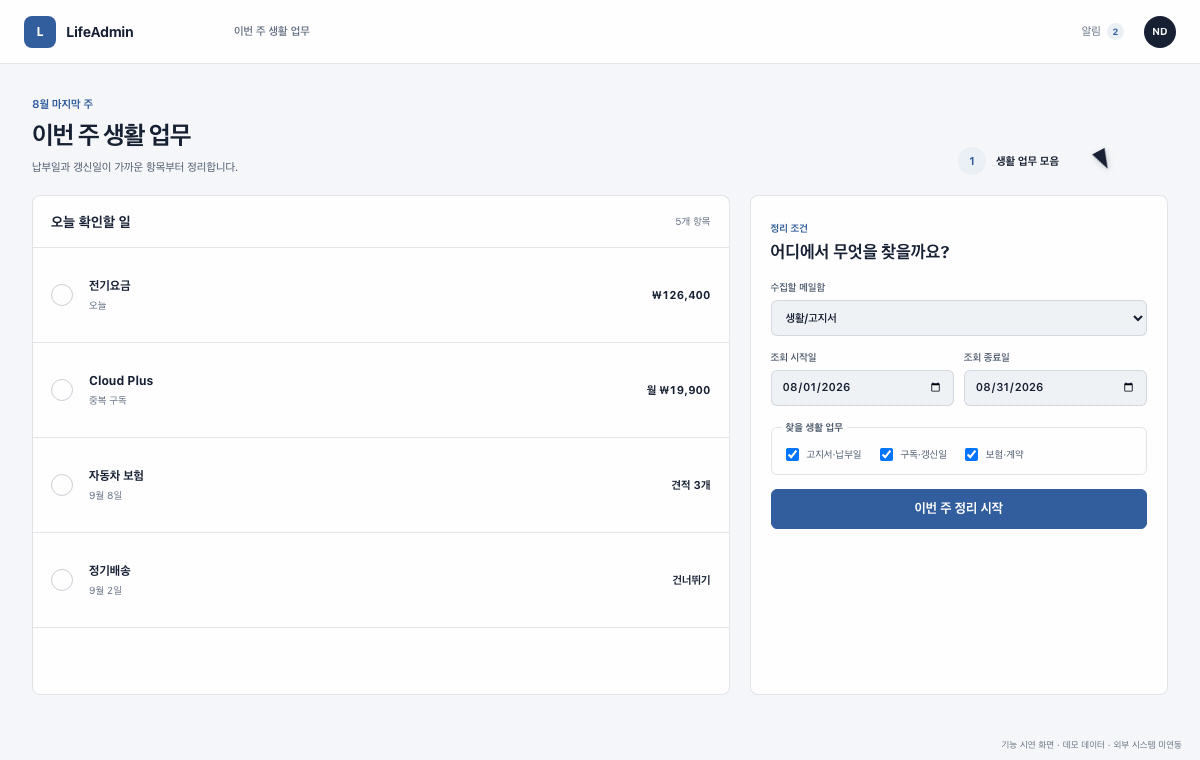Mark 자동차 보험 task as done

[62, 485]
